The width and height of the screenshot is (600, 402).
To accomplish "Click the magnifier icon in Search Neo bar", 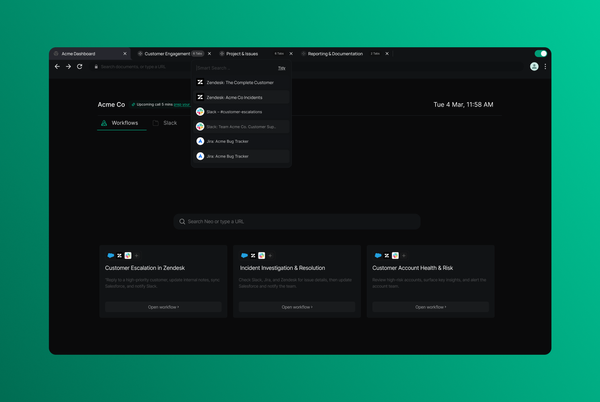I will (x=182, y=221).
